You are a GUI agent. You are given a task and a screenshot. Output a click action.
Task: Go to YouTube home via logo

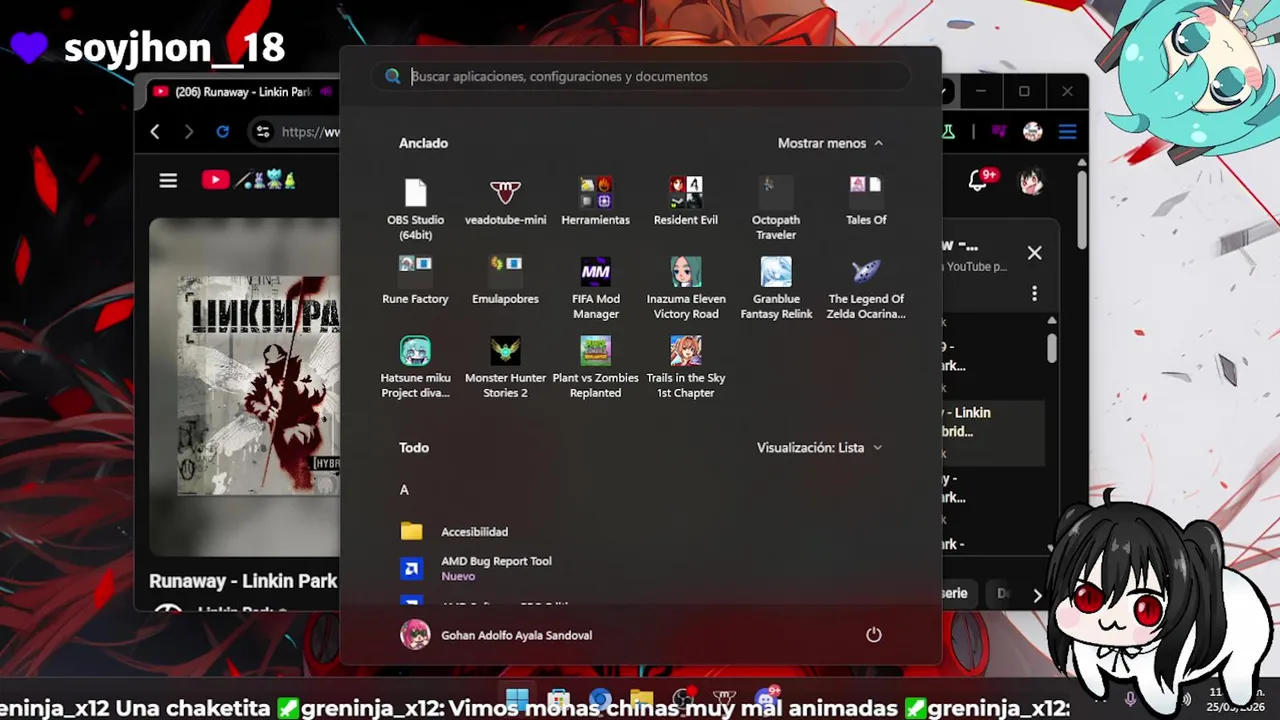coord(249,180)
